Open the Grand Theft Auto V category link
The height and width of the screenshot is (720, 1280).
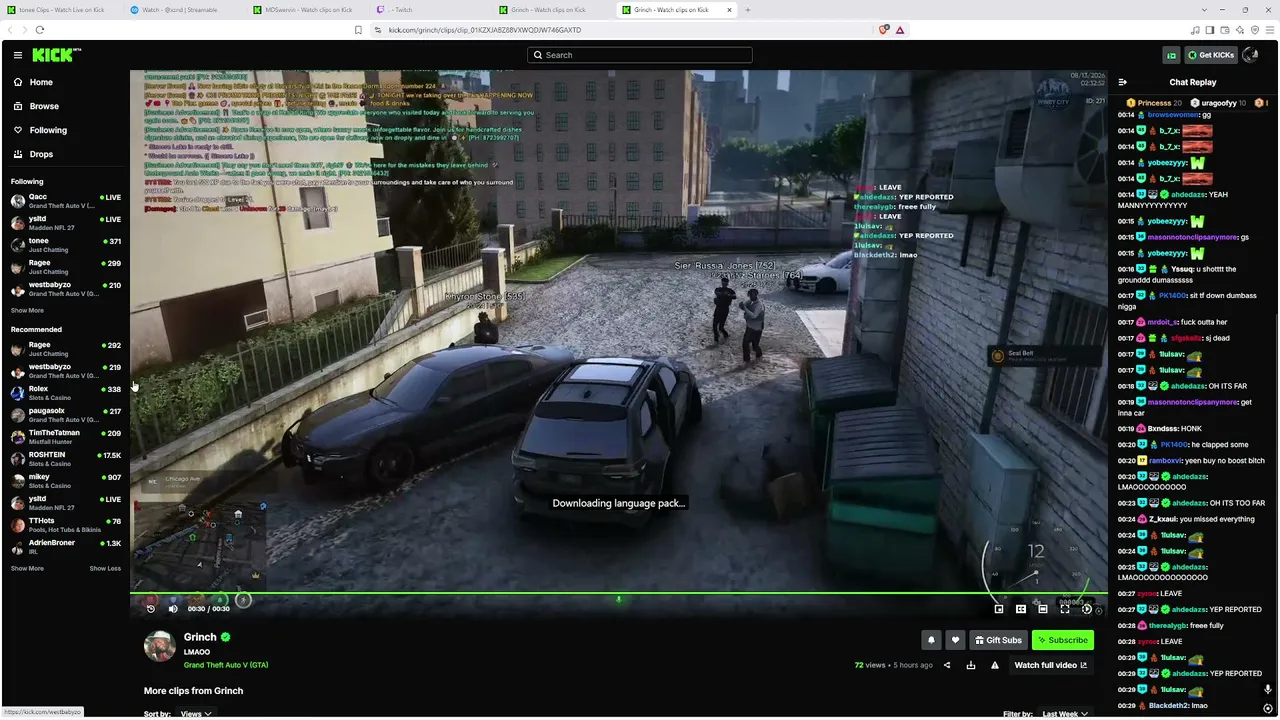tap(226, 665)
